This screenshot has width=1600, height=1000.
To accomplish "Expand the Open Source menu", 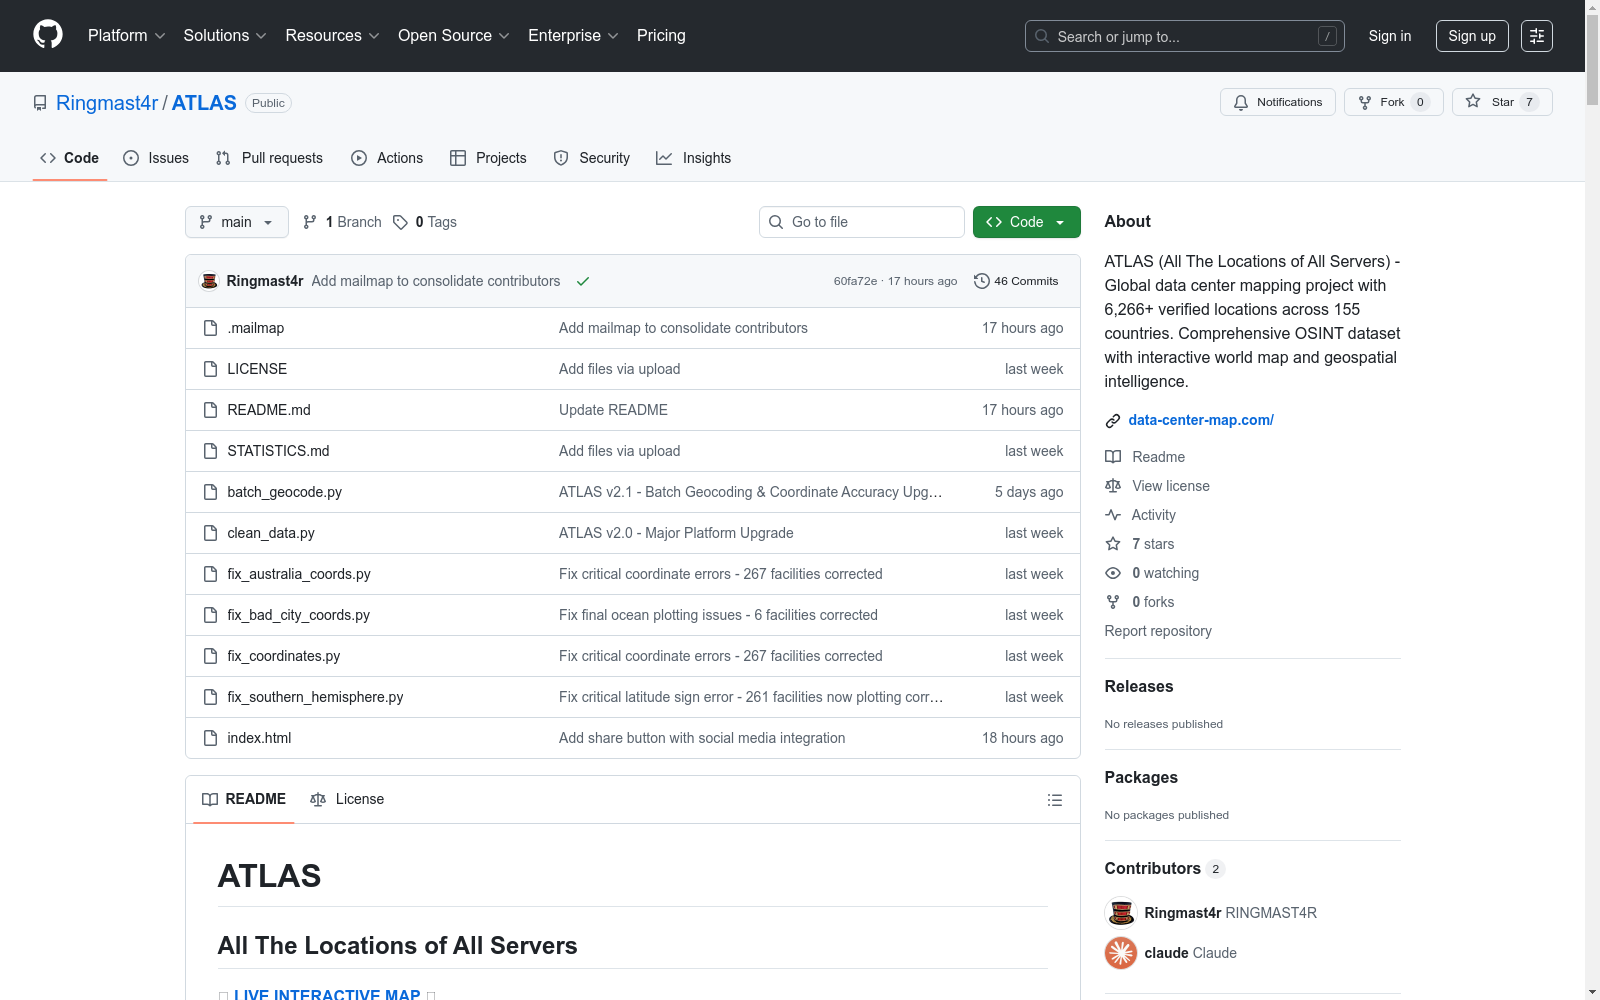I will tap(454, 36).
